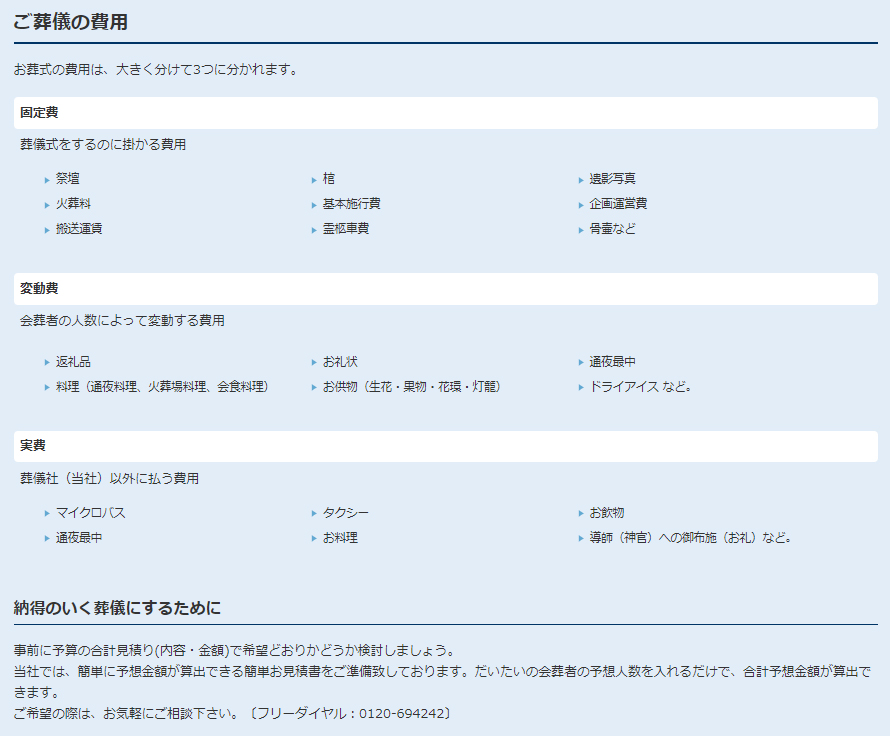Click the arrow bullet next to マイクロバス

click(47, 514)
